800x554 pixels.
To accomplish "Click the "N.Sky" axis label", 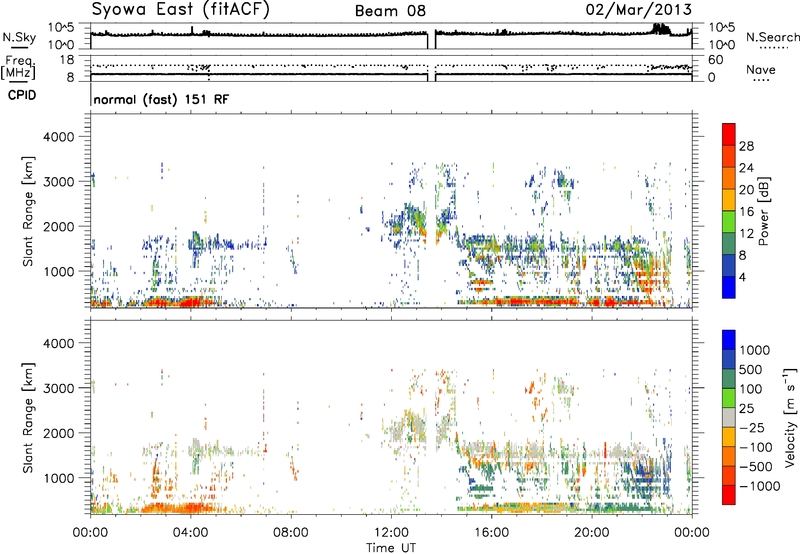I will [19, 37].
